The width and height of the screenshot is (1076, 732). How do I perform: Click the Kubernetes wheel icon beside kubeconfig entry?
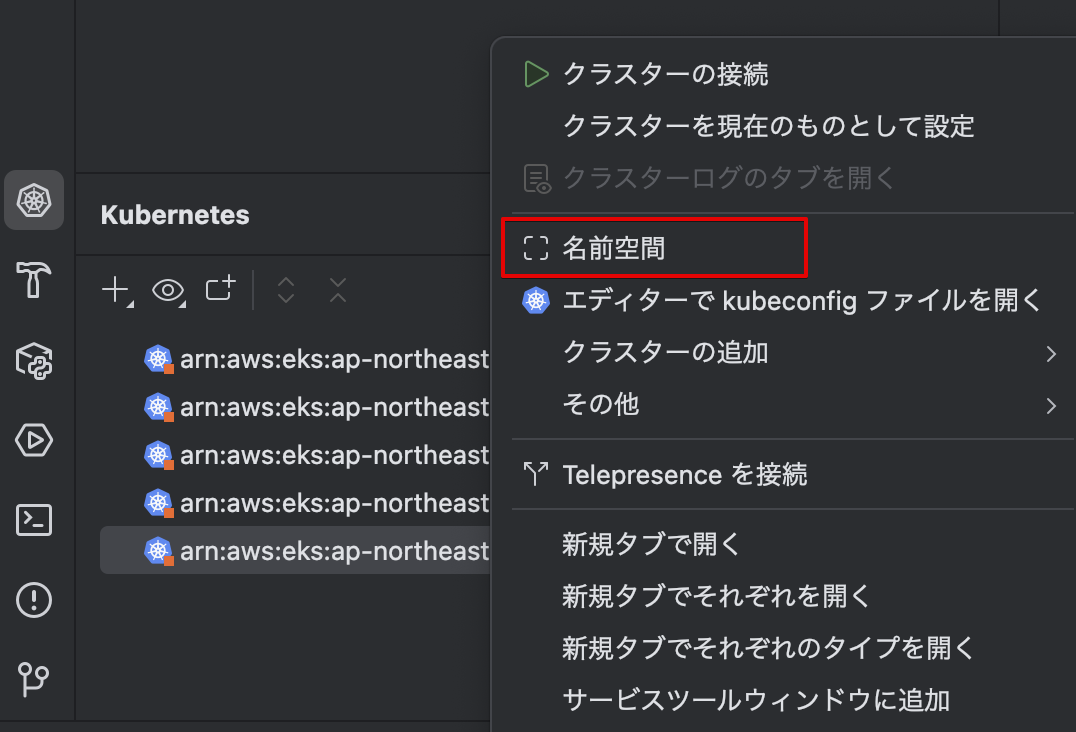click(536, 300)
